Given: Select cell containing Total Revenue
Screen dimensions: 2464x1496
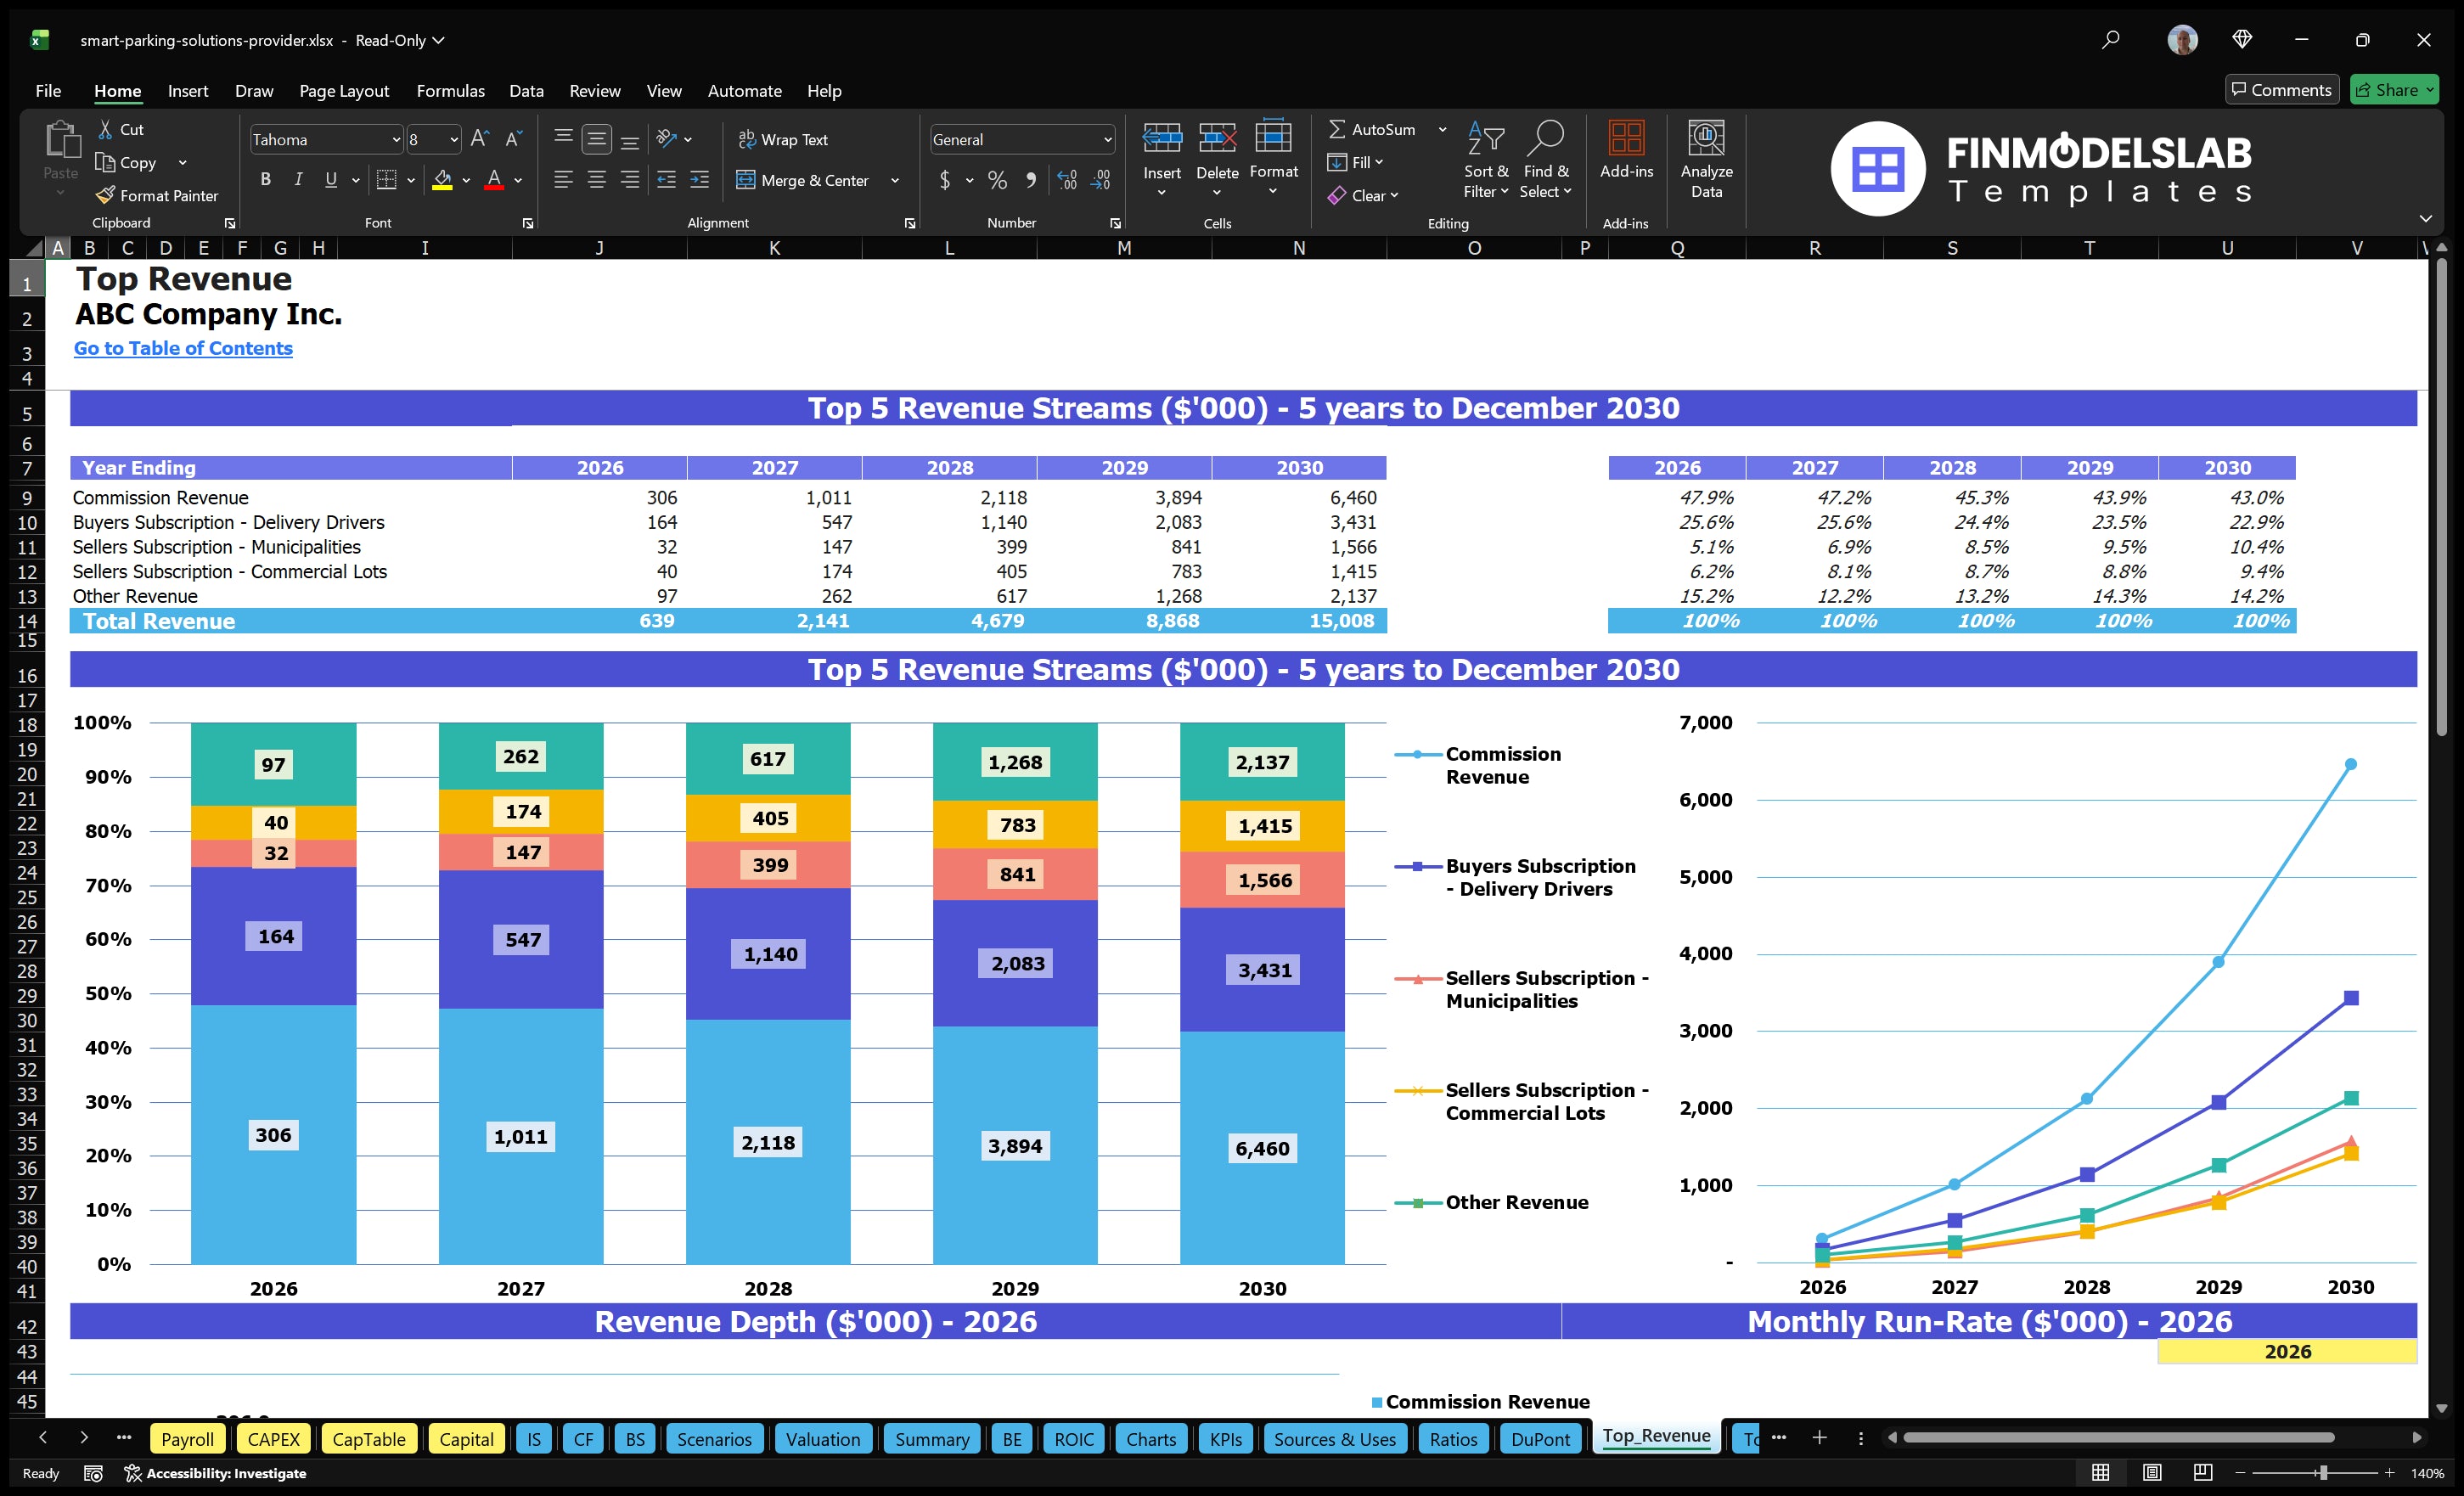Looking at the screenshot, I should [158, 620].
